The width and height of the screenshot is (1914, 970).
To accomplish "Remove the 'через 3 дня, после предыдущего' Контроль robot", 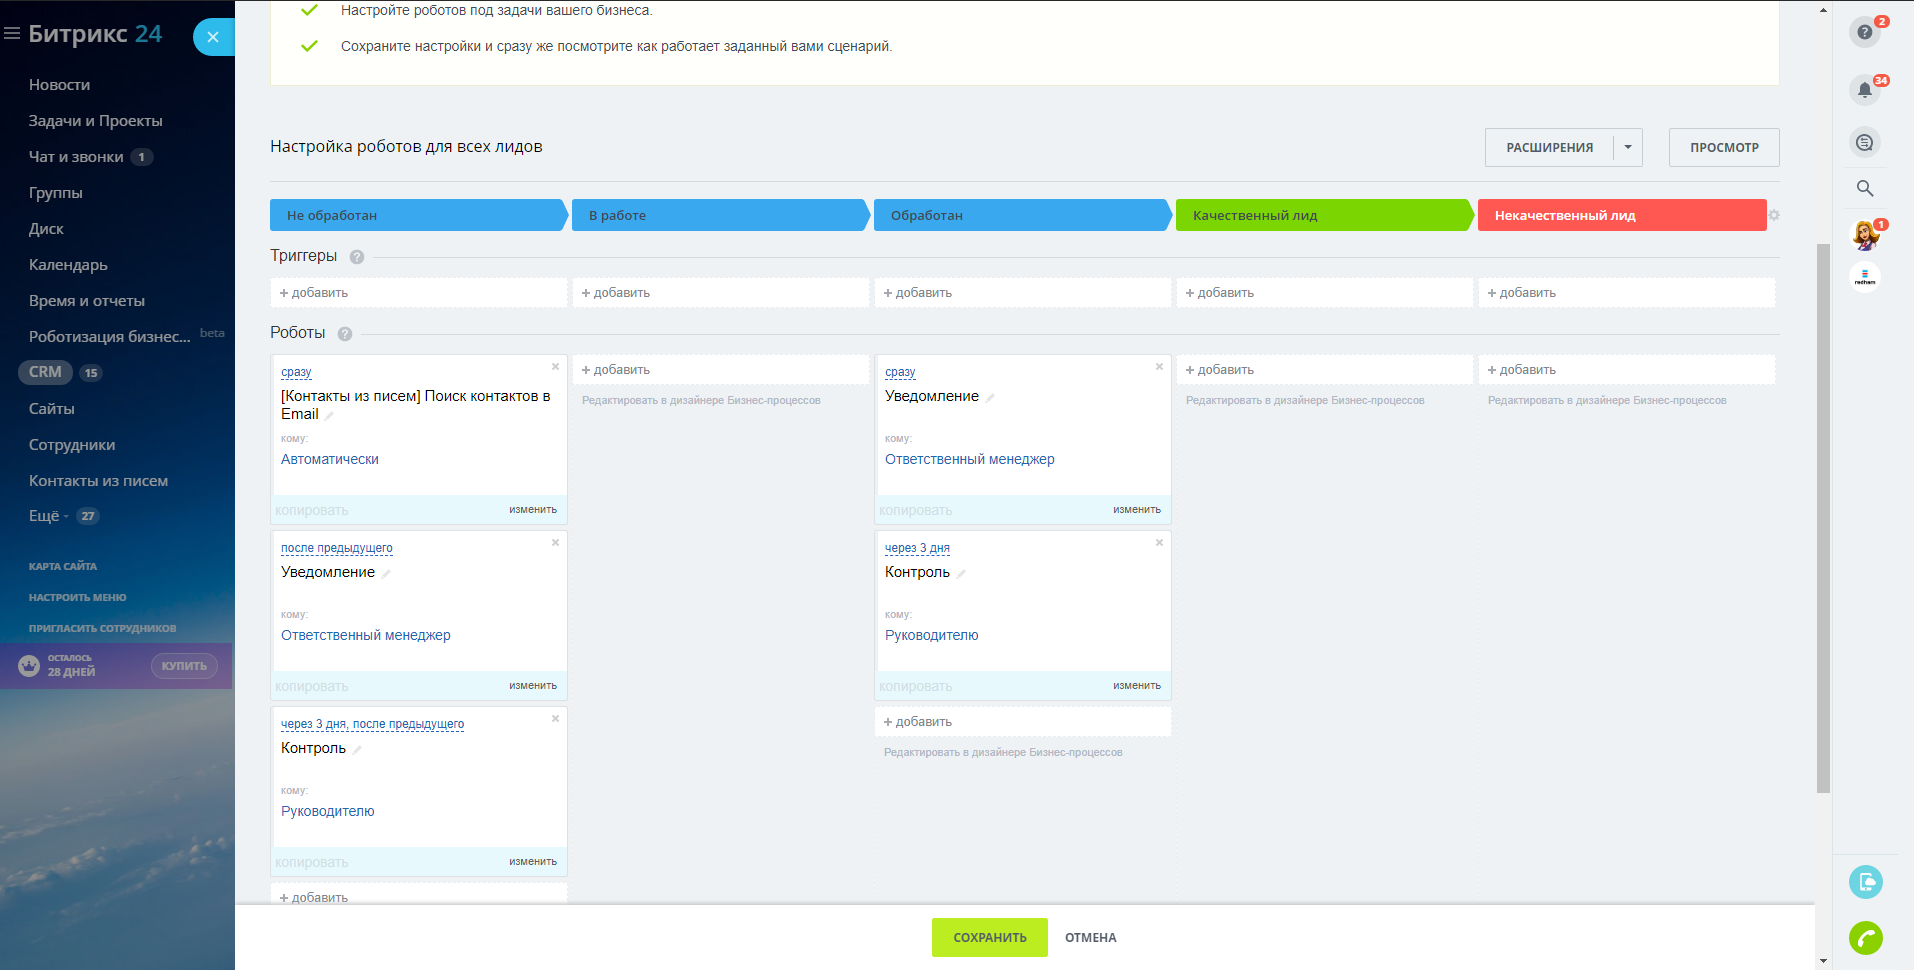I will click(x=556, y=719).
